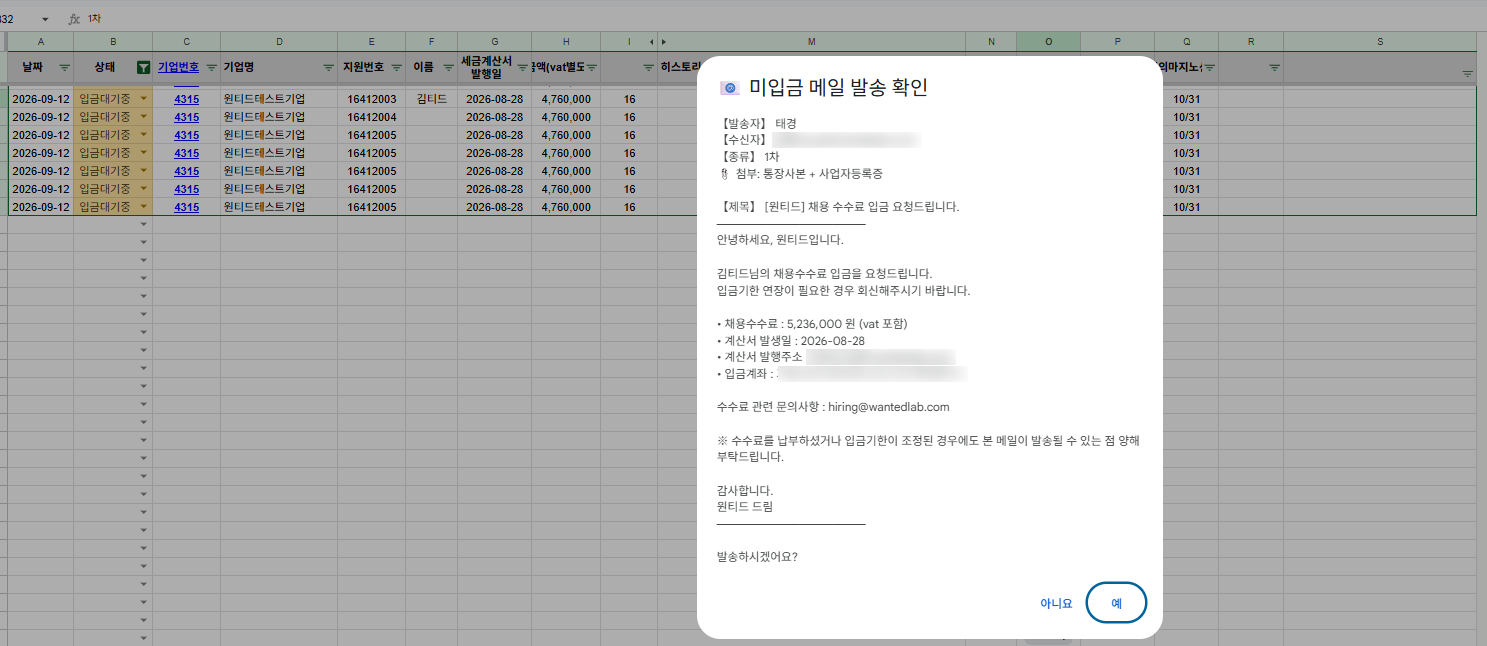Select the 16412003 지원번호 cell
Screen dimensions: 1487x646
pos(372,99)
